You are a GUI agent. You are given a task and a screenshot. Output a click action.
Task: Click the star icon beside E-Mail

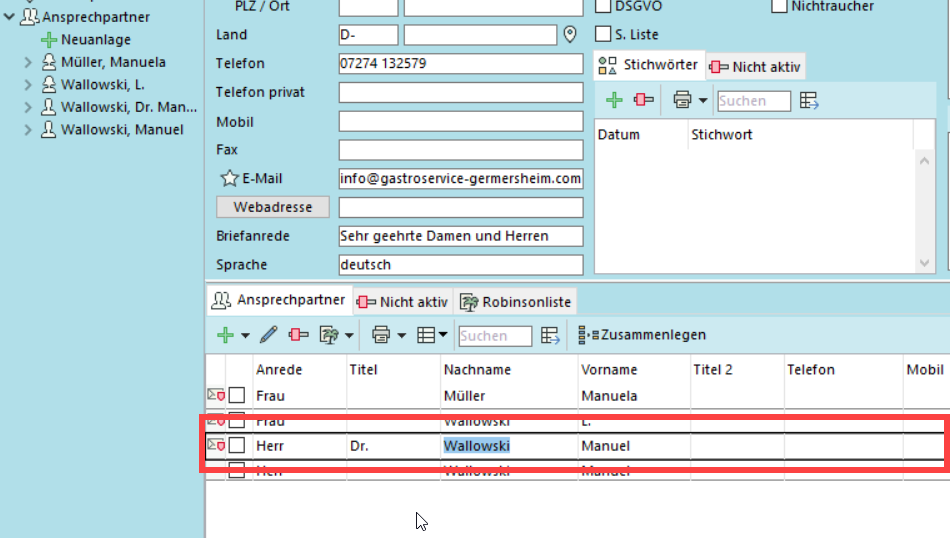[229, 179]
